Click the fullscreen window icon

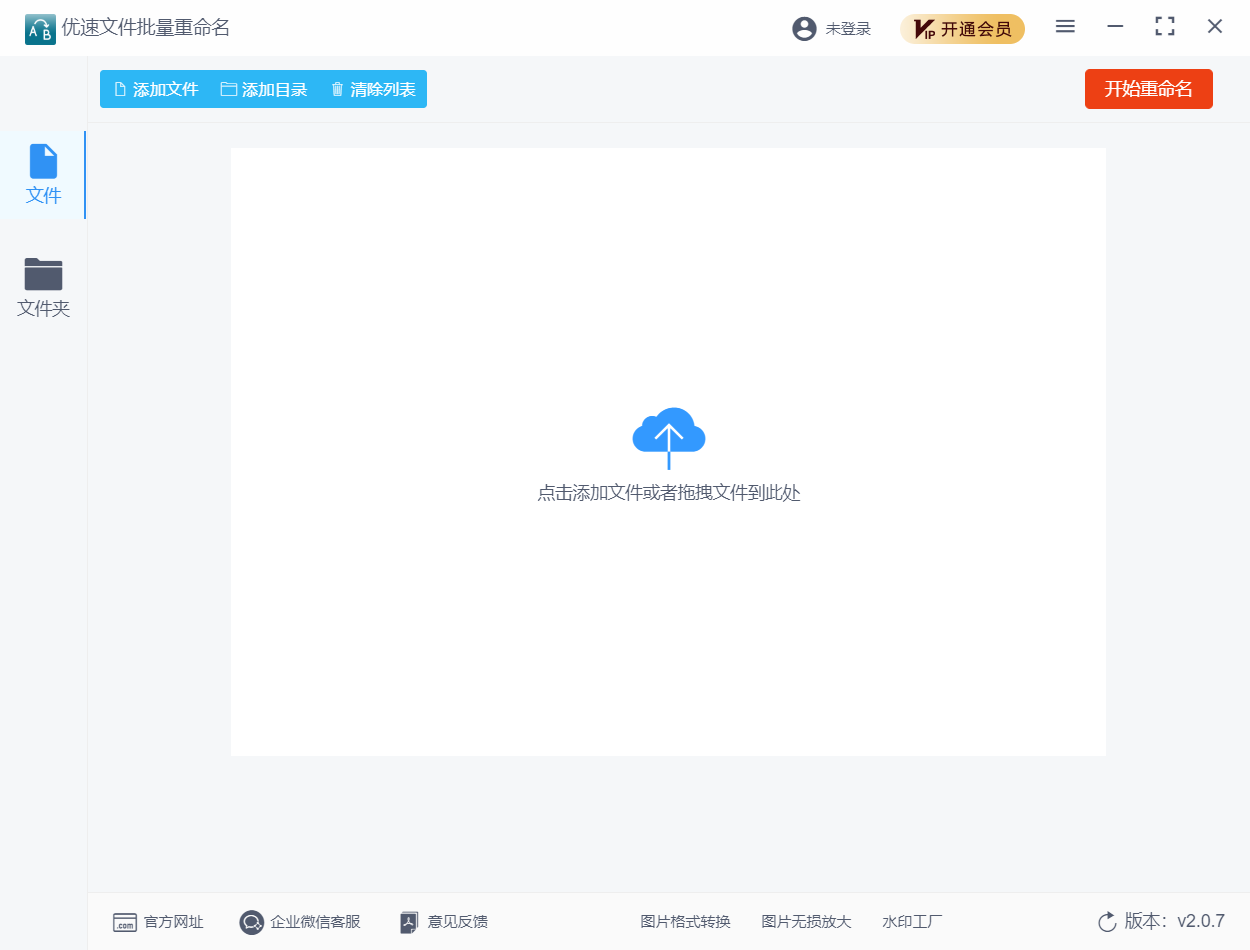coord(1164,27)
